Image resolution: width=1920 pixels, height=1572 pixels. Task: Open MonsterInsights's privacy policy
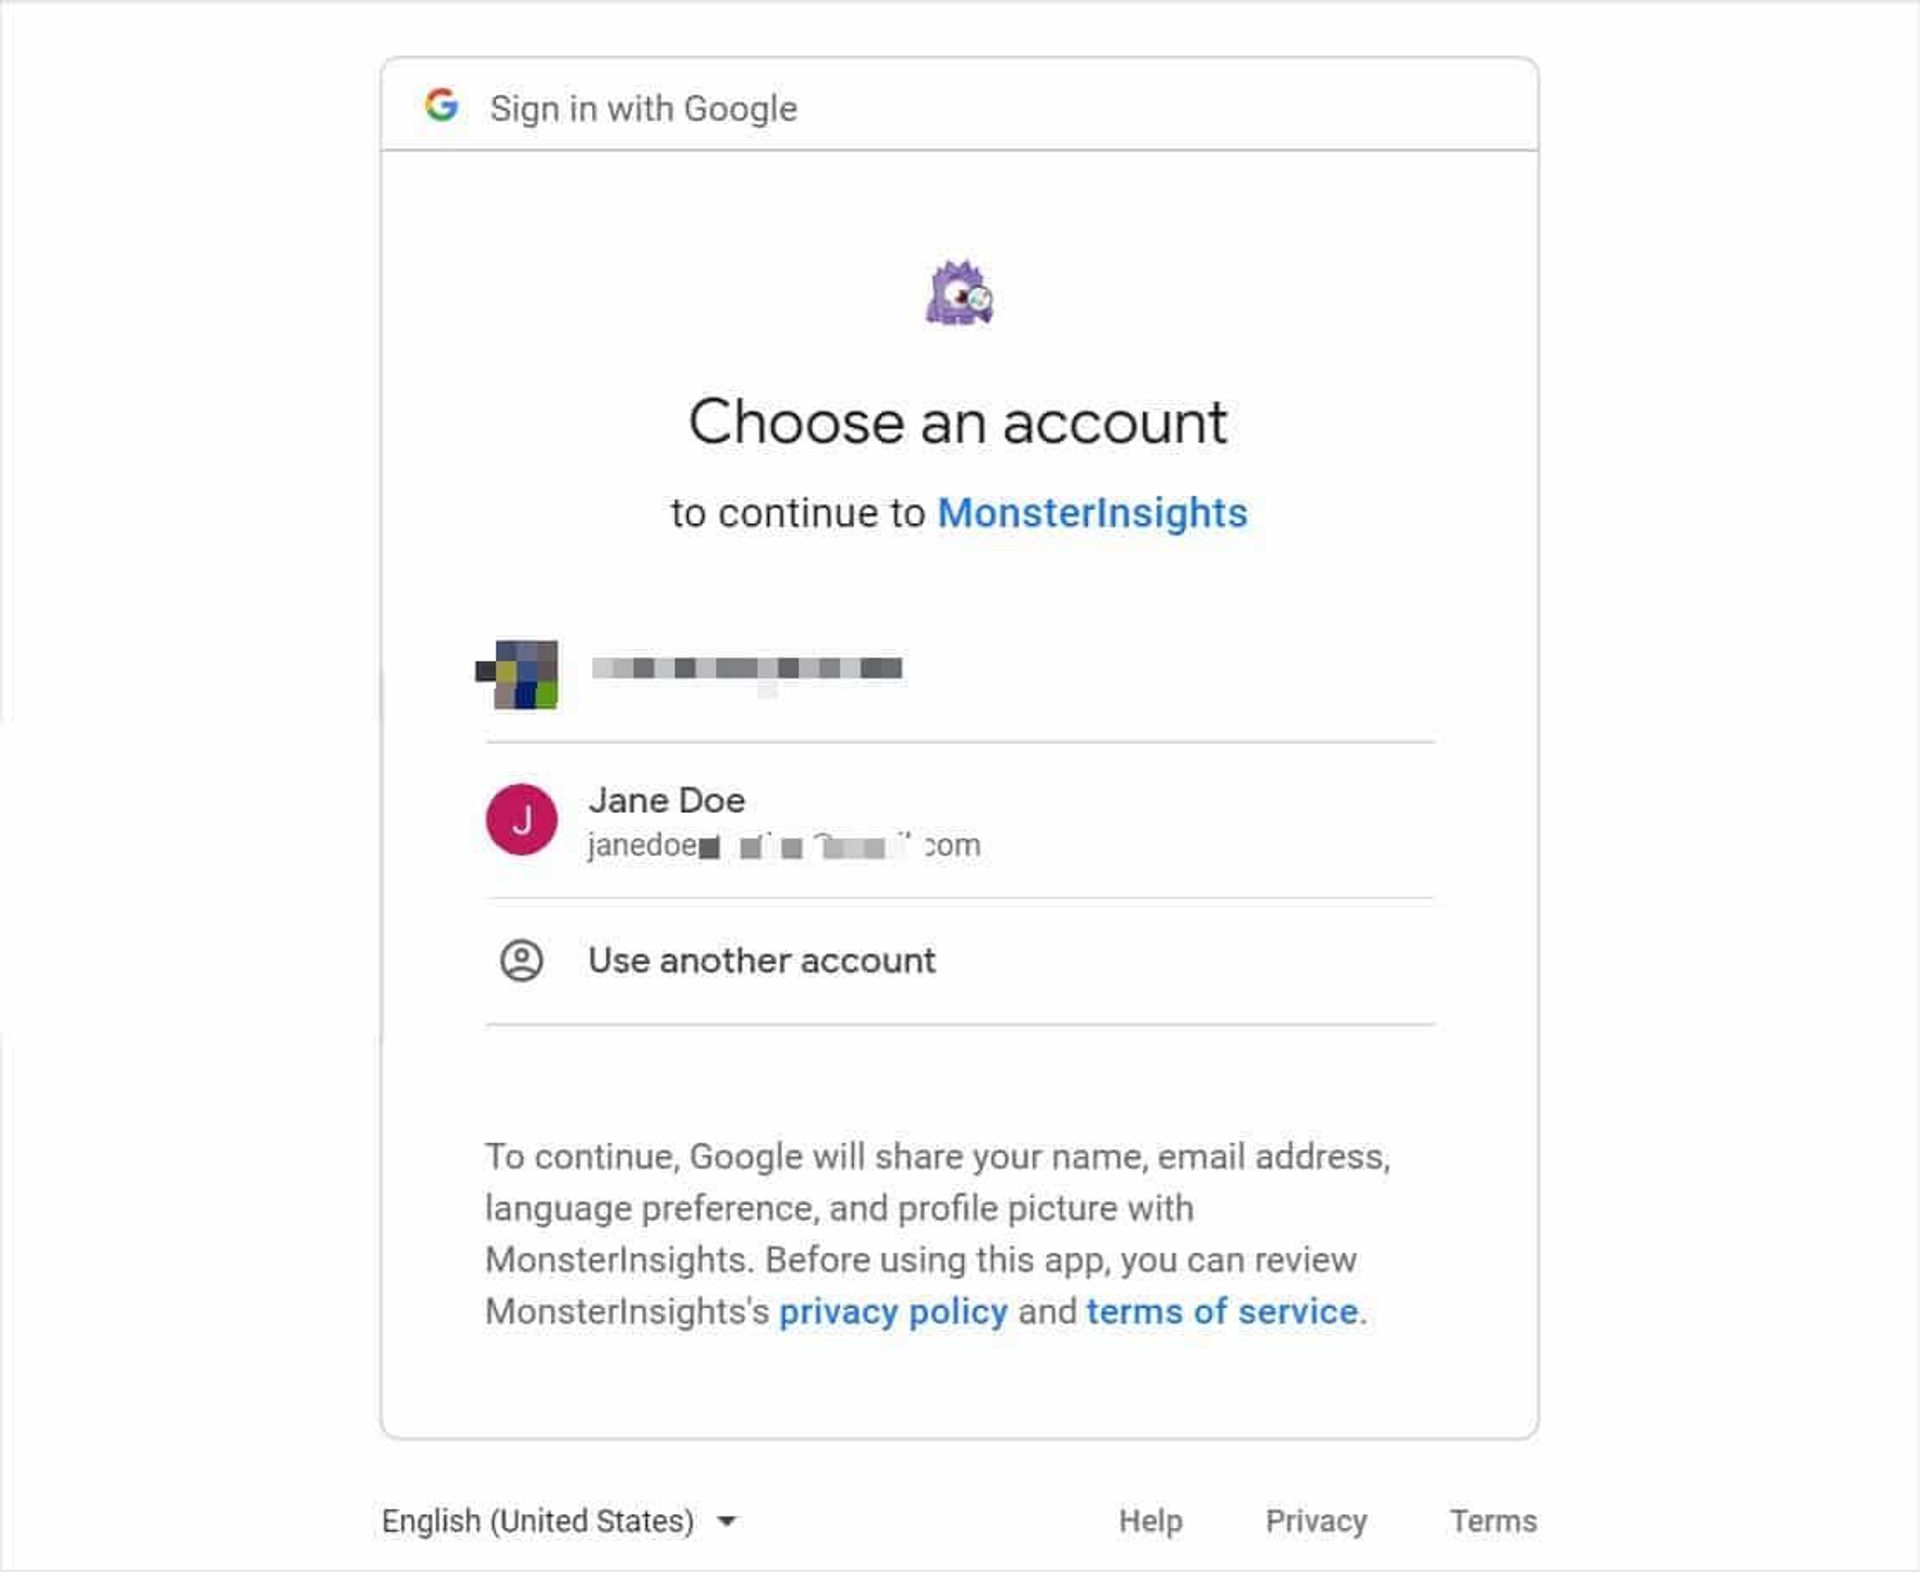click(x=894, y=1311)
